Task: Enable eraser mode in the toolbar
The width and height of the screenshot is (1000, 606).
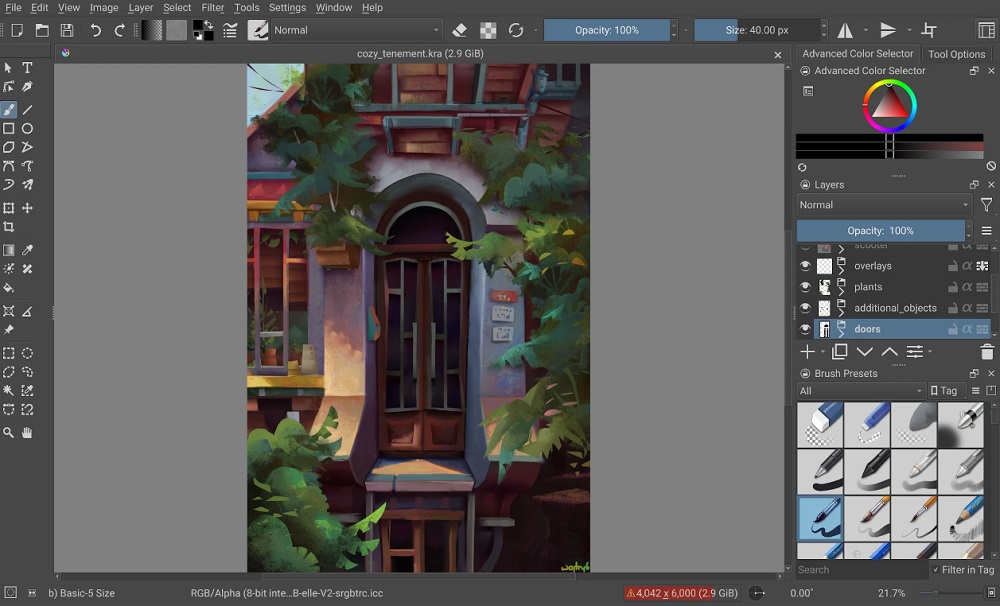Action: pos(459,30)
